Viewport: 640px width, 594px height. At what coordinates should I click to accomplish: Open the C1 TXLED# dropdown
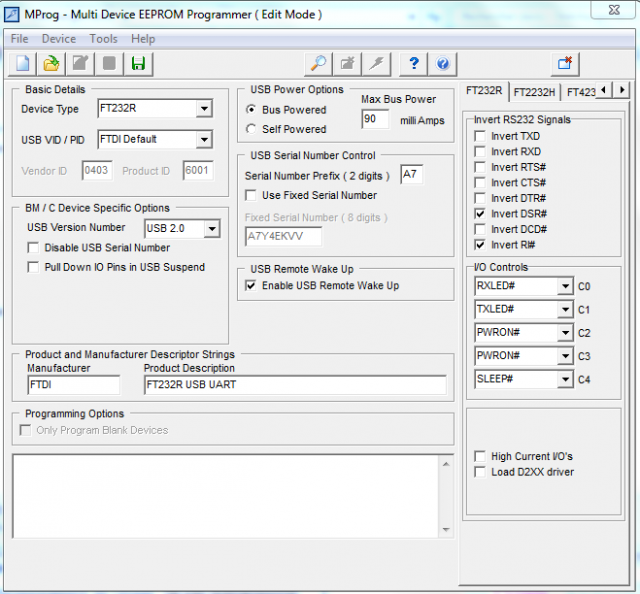[x=565, y=309]
